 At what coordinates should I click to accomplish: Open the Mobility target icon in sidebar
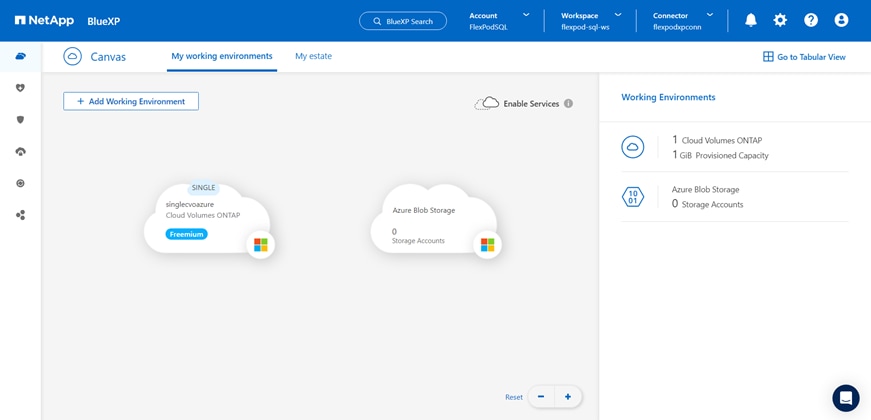pos(21,183)
